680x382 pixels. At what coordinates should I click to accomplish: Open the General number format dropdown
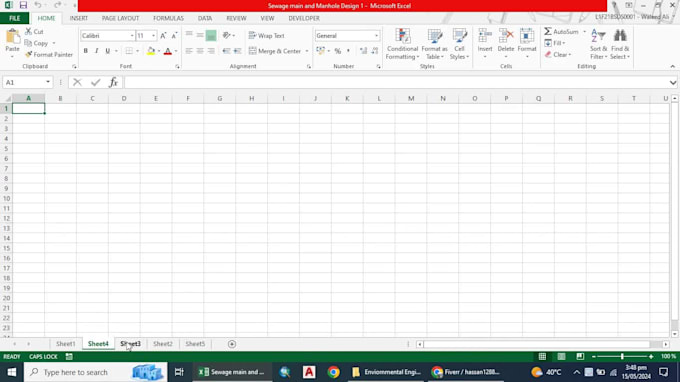376,36
